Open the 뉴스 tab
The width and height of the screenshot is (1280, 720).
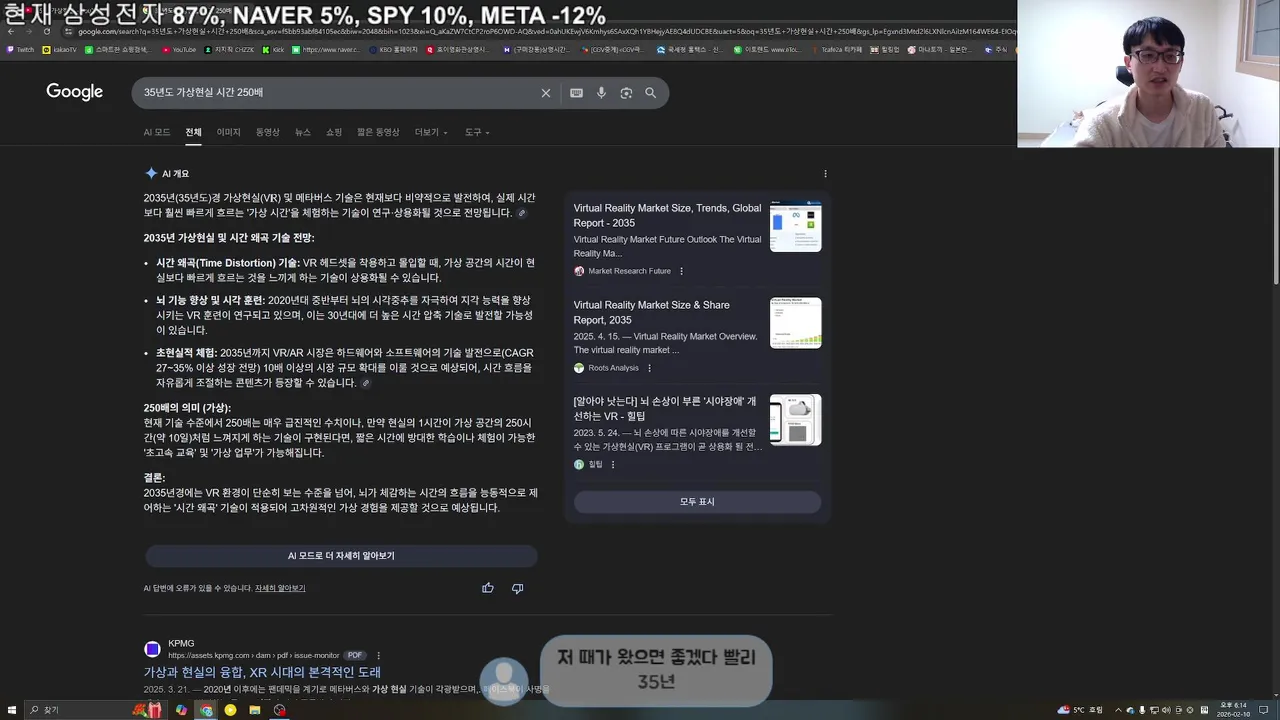302,132
